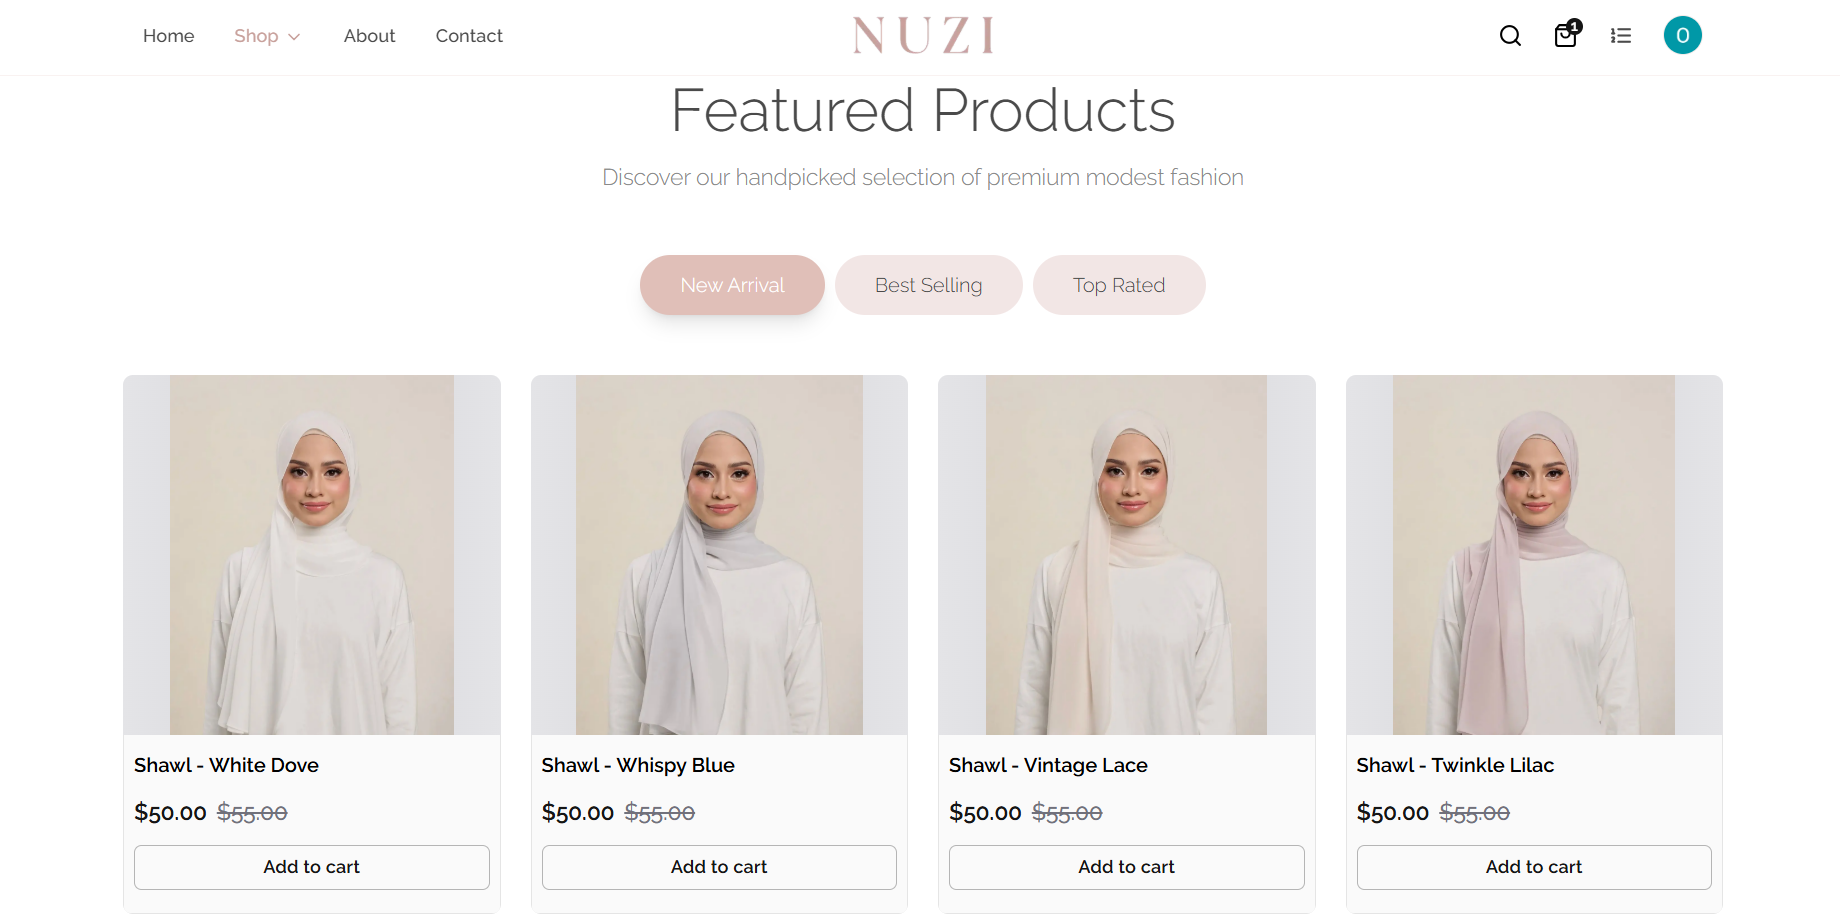Click the order list icon in header
The height and width of the screenshot is (922, 1840).
point(1620,35)
